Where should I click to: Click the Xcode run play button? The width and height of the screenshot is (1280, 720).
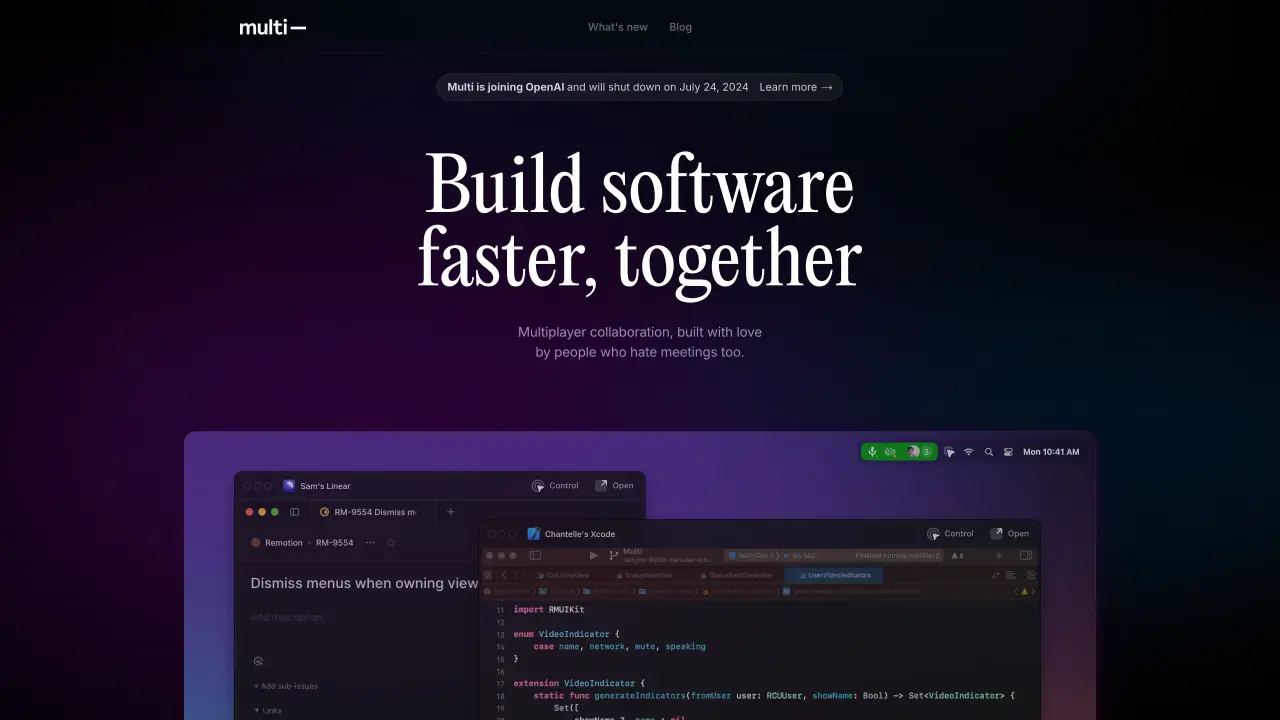pyautogui.click(x=593, y=555)
